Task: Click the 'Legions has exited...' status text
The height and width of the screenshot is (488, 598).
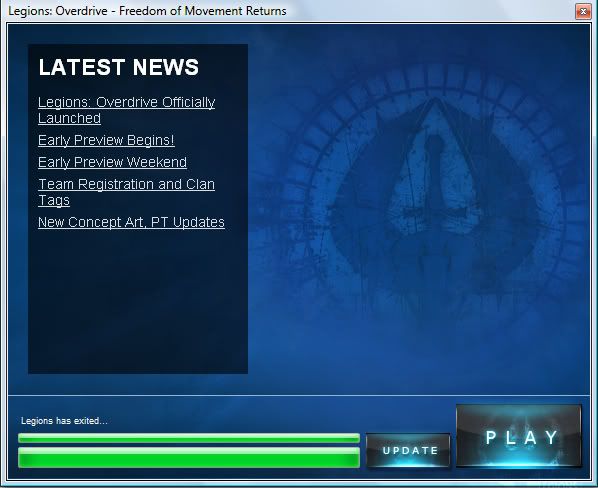Action: 64,421
